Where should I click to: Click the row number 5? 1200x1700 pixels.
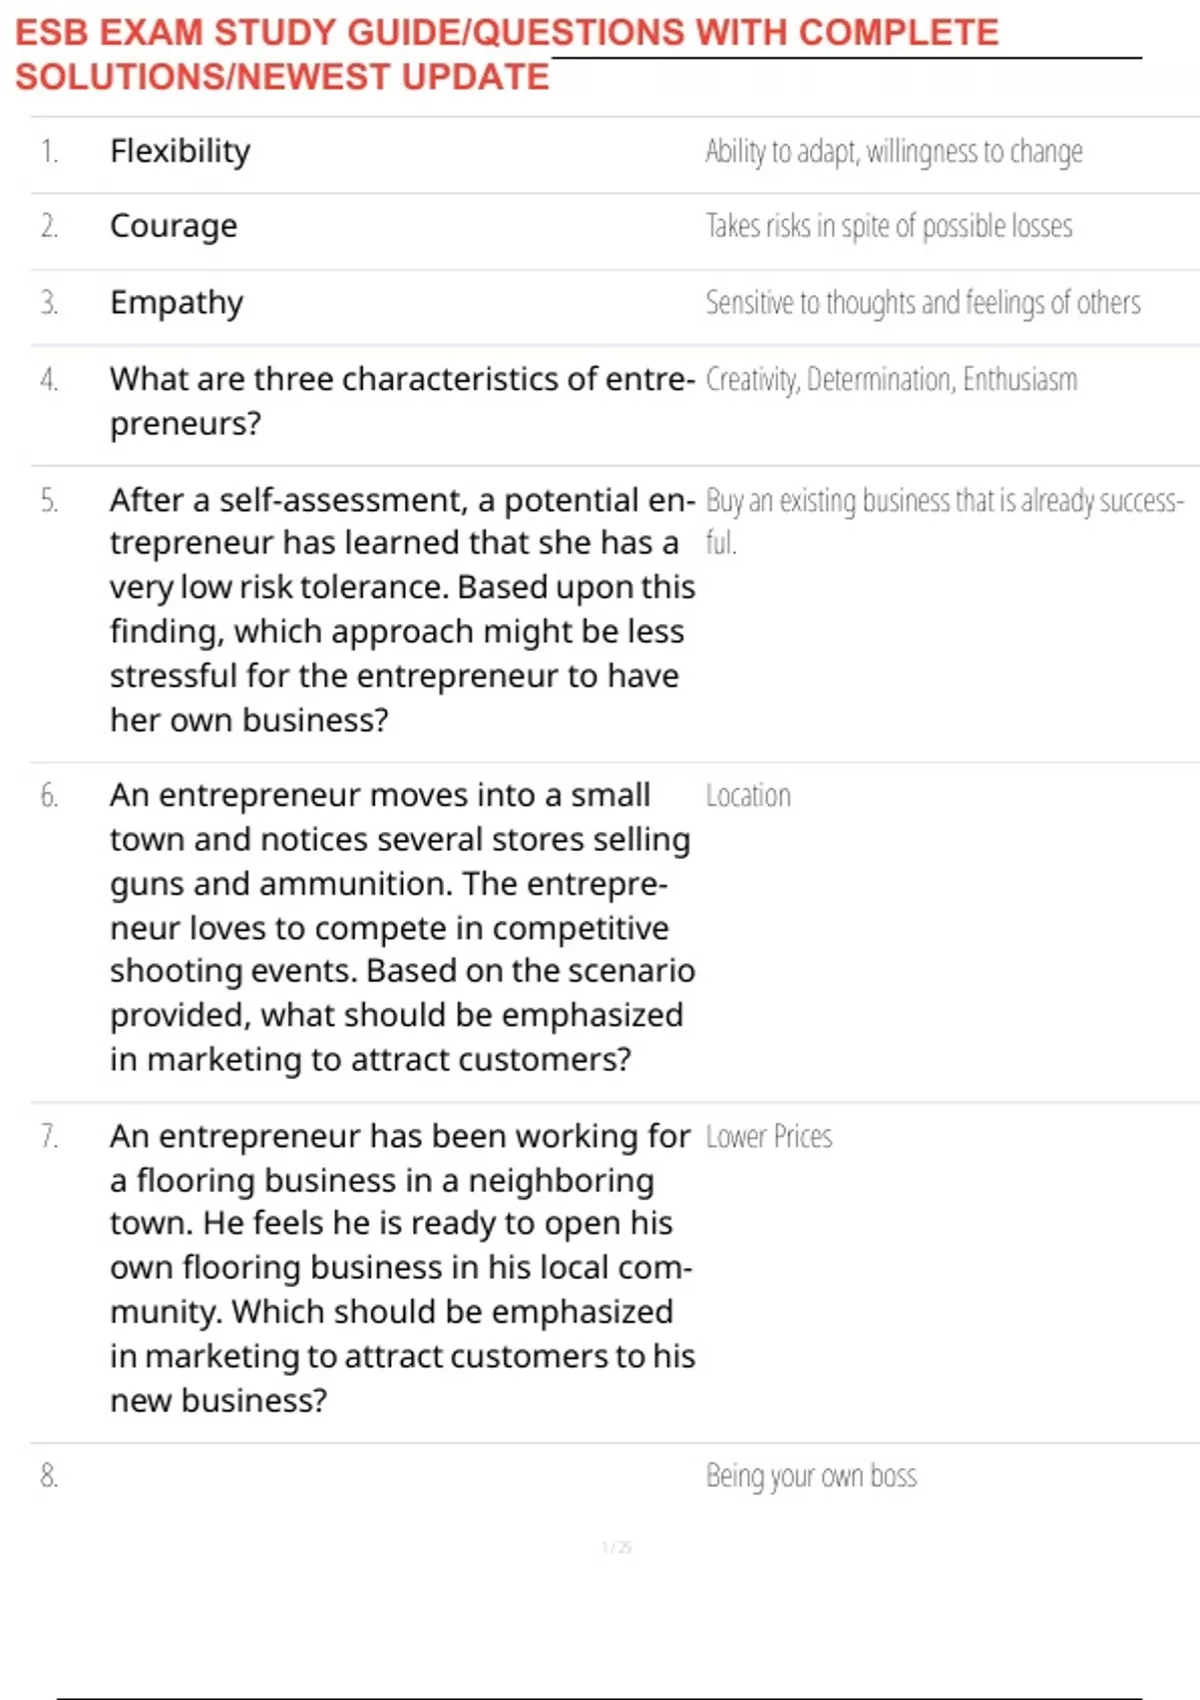click(49, 501)
